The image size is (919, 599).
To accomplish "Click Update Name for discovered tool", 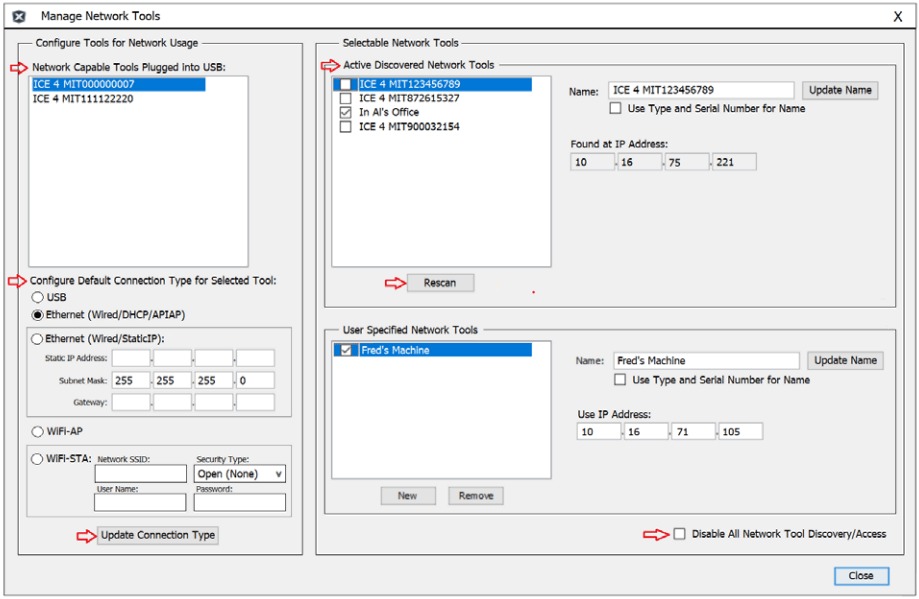I will (x=840, y=90).
